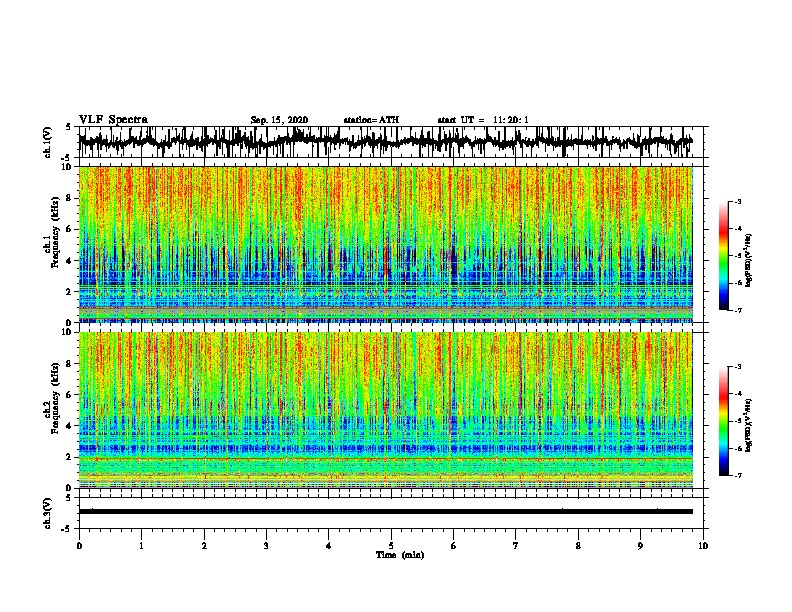Image resolution: width=792 pixels, height=612 pixels.
Task: Click the 'VLF Spectra' plot title
Action: (x=113, y=120)
